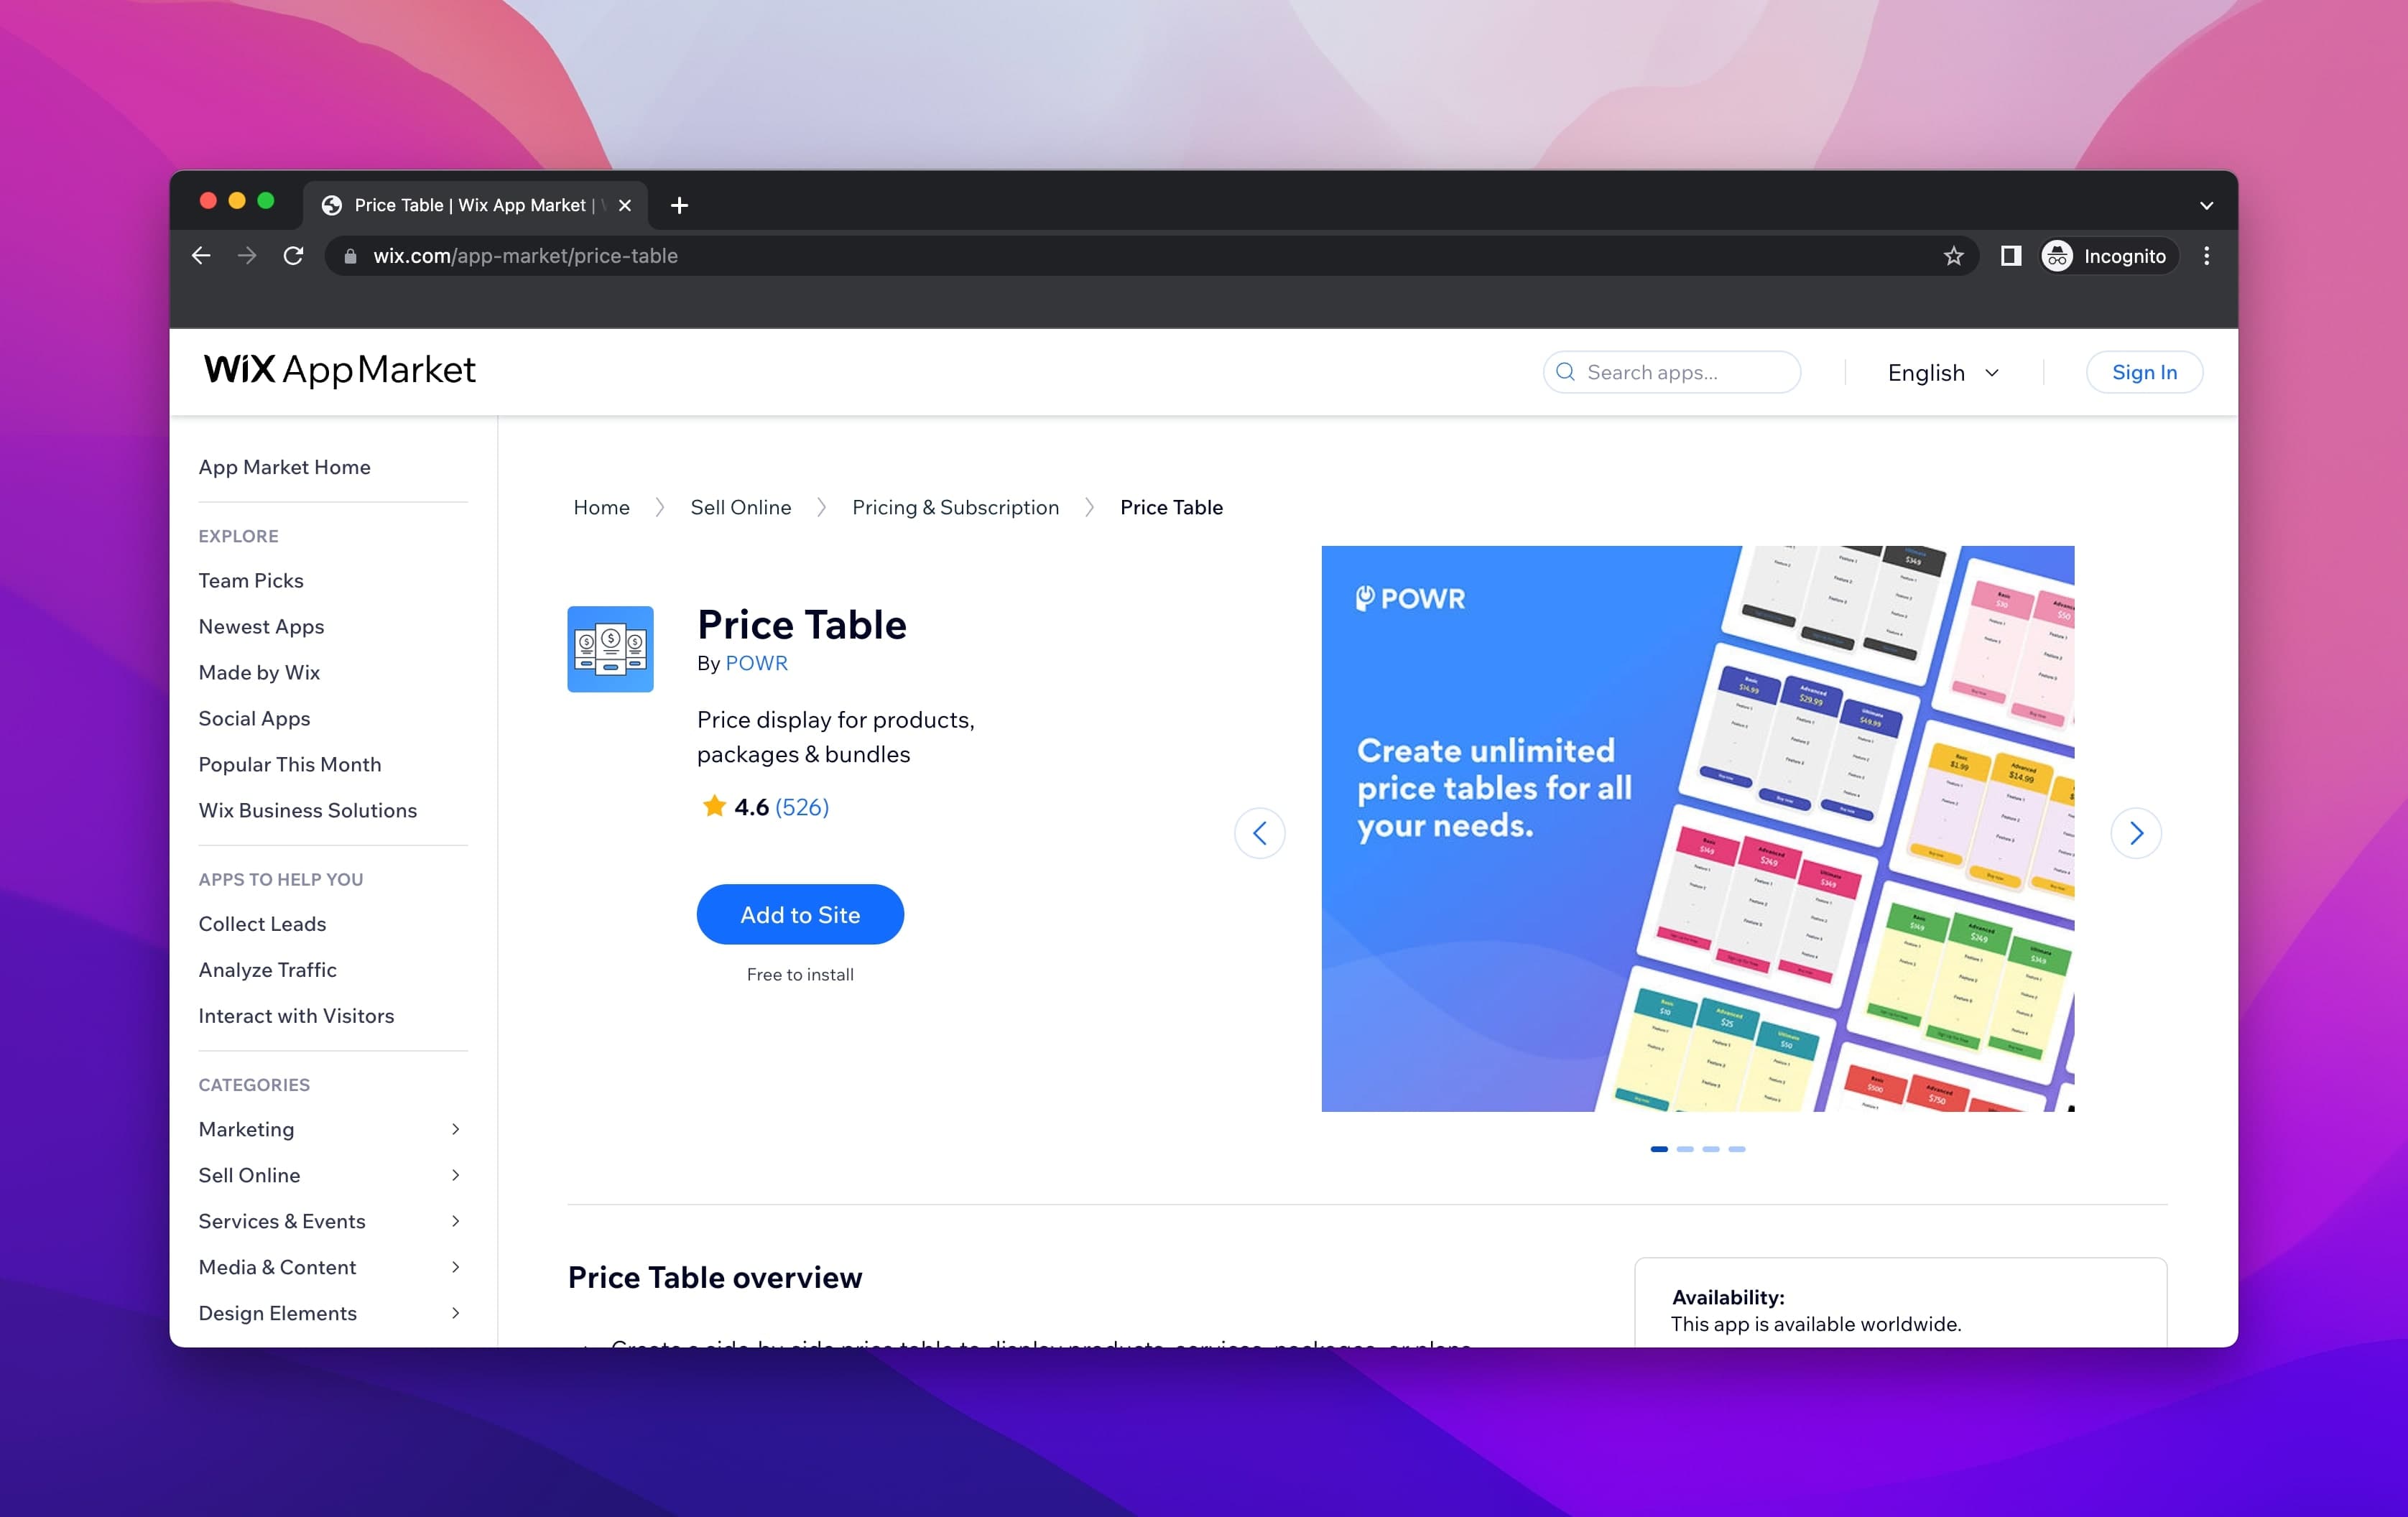Click the search apps input field
Screen dimensions: 2408x1517
click(1670, 372)
